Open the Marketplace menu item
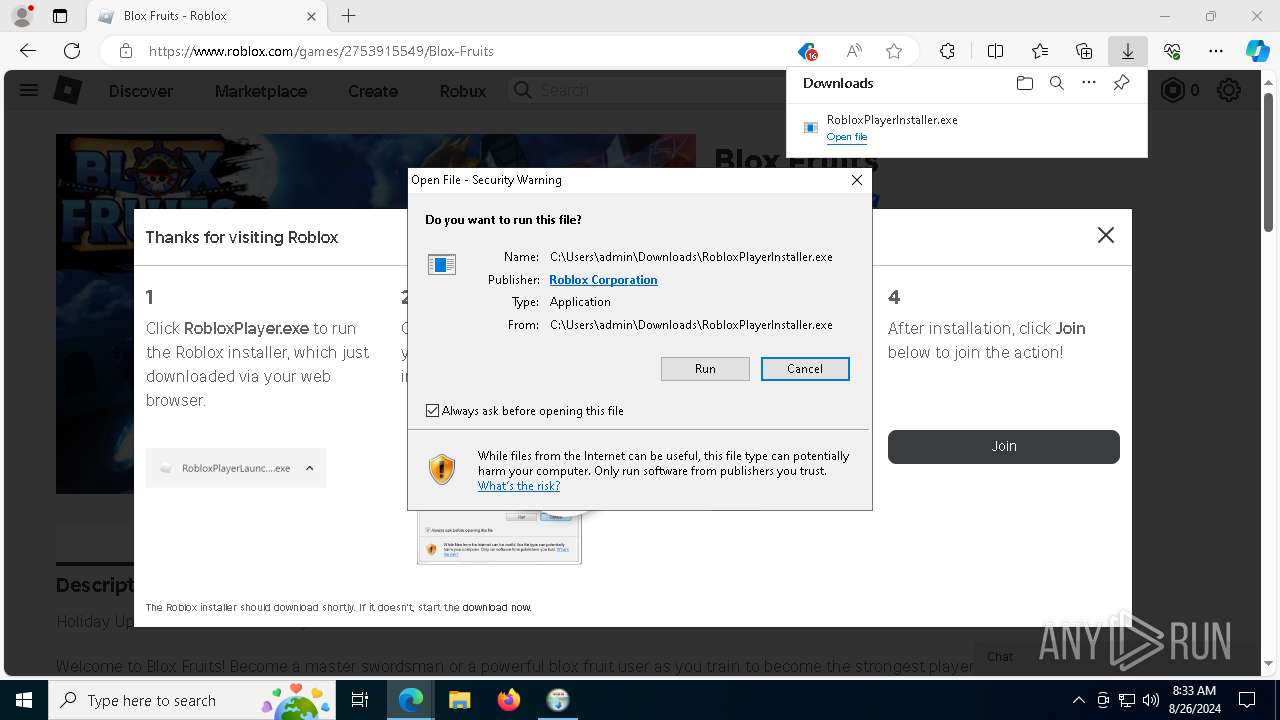 [x=261, y=91]
